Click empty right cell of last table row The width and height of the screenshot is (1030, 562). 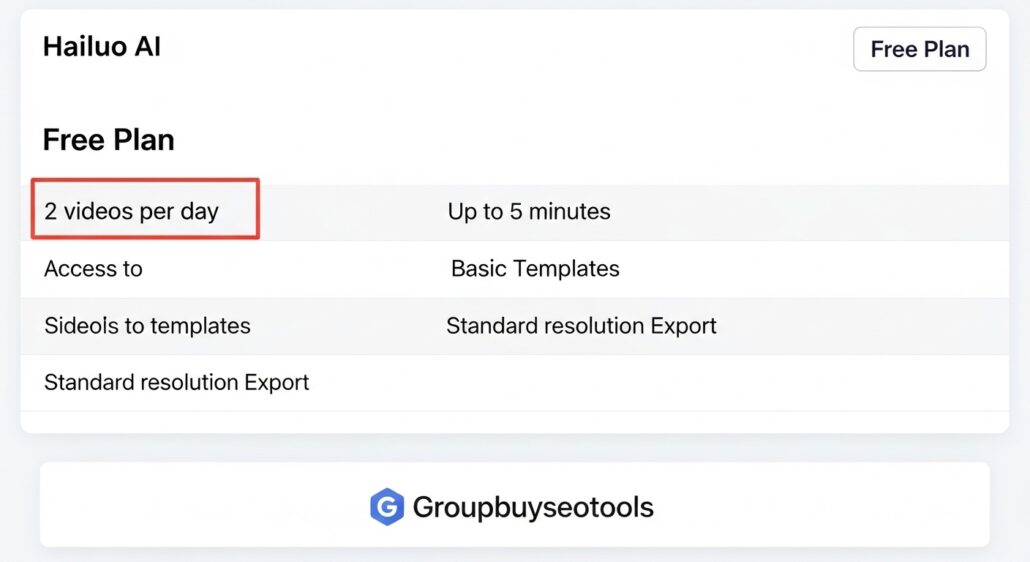click(x=700, y=383)
